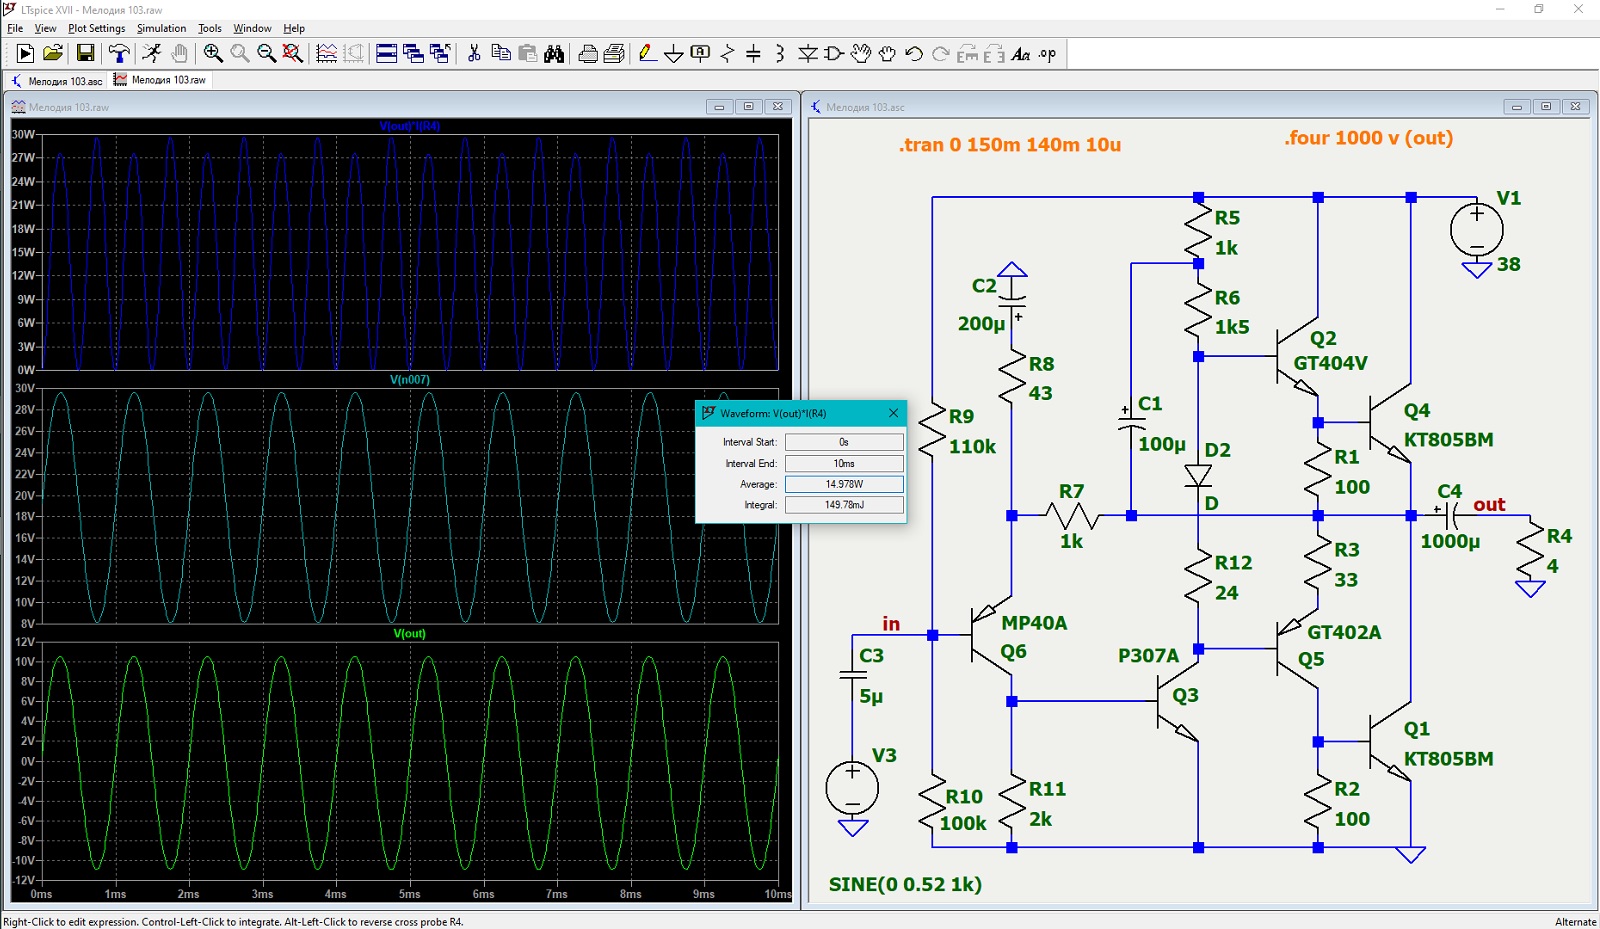Switch to the Мелодия 103.asc tab
This screenshot has width=1600, height=929.
pos(57,81)
